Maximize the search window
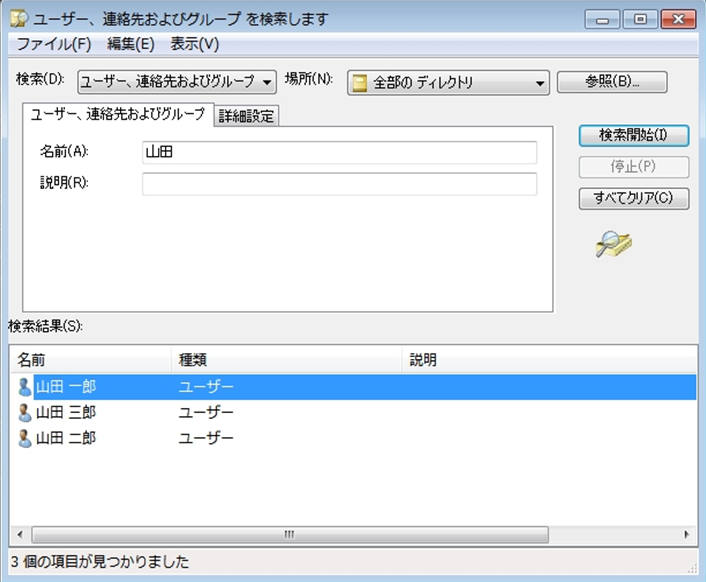This screenshot has height=582, width=706. coord(640,19)
